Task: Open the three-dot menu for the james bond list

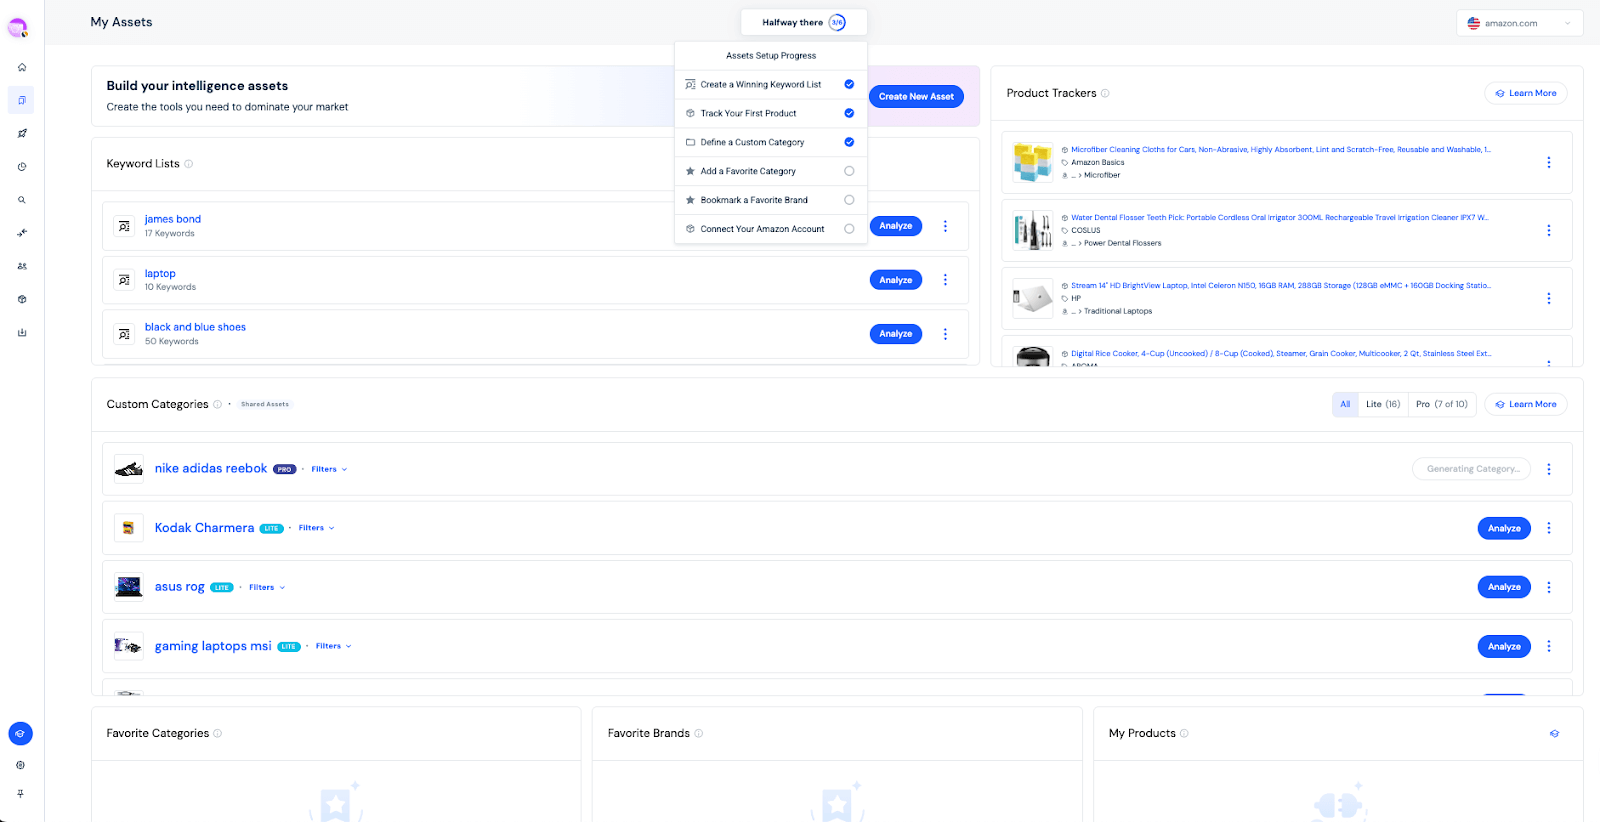Action: (x=945, y=226)
